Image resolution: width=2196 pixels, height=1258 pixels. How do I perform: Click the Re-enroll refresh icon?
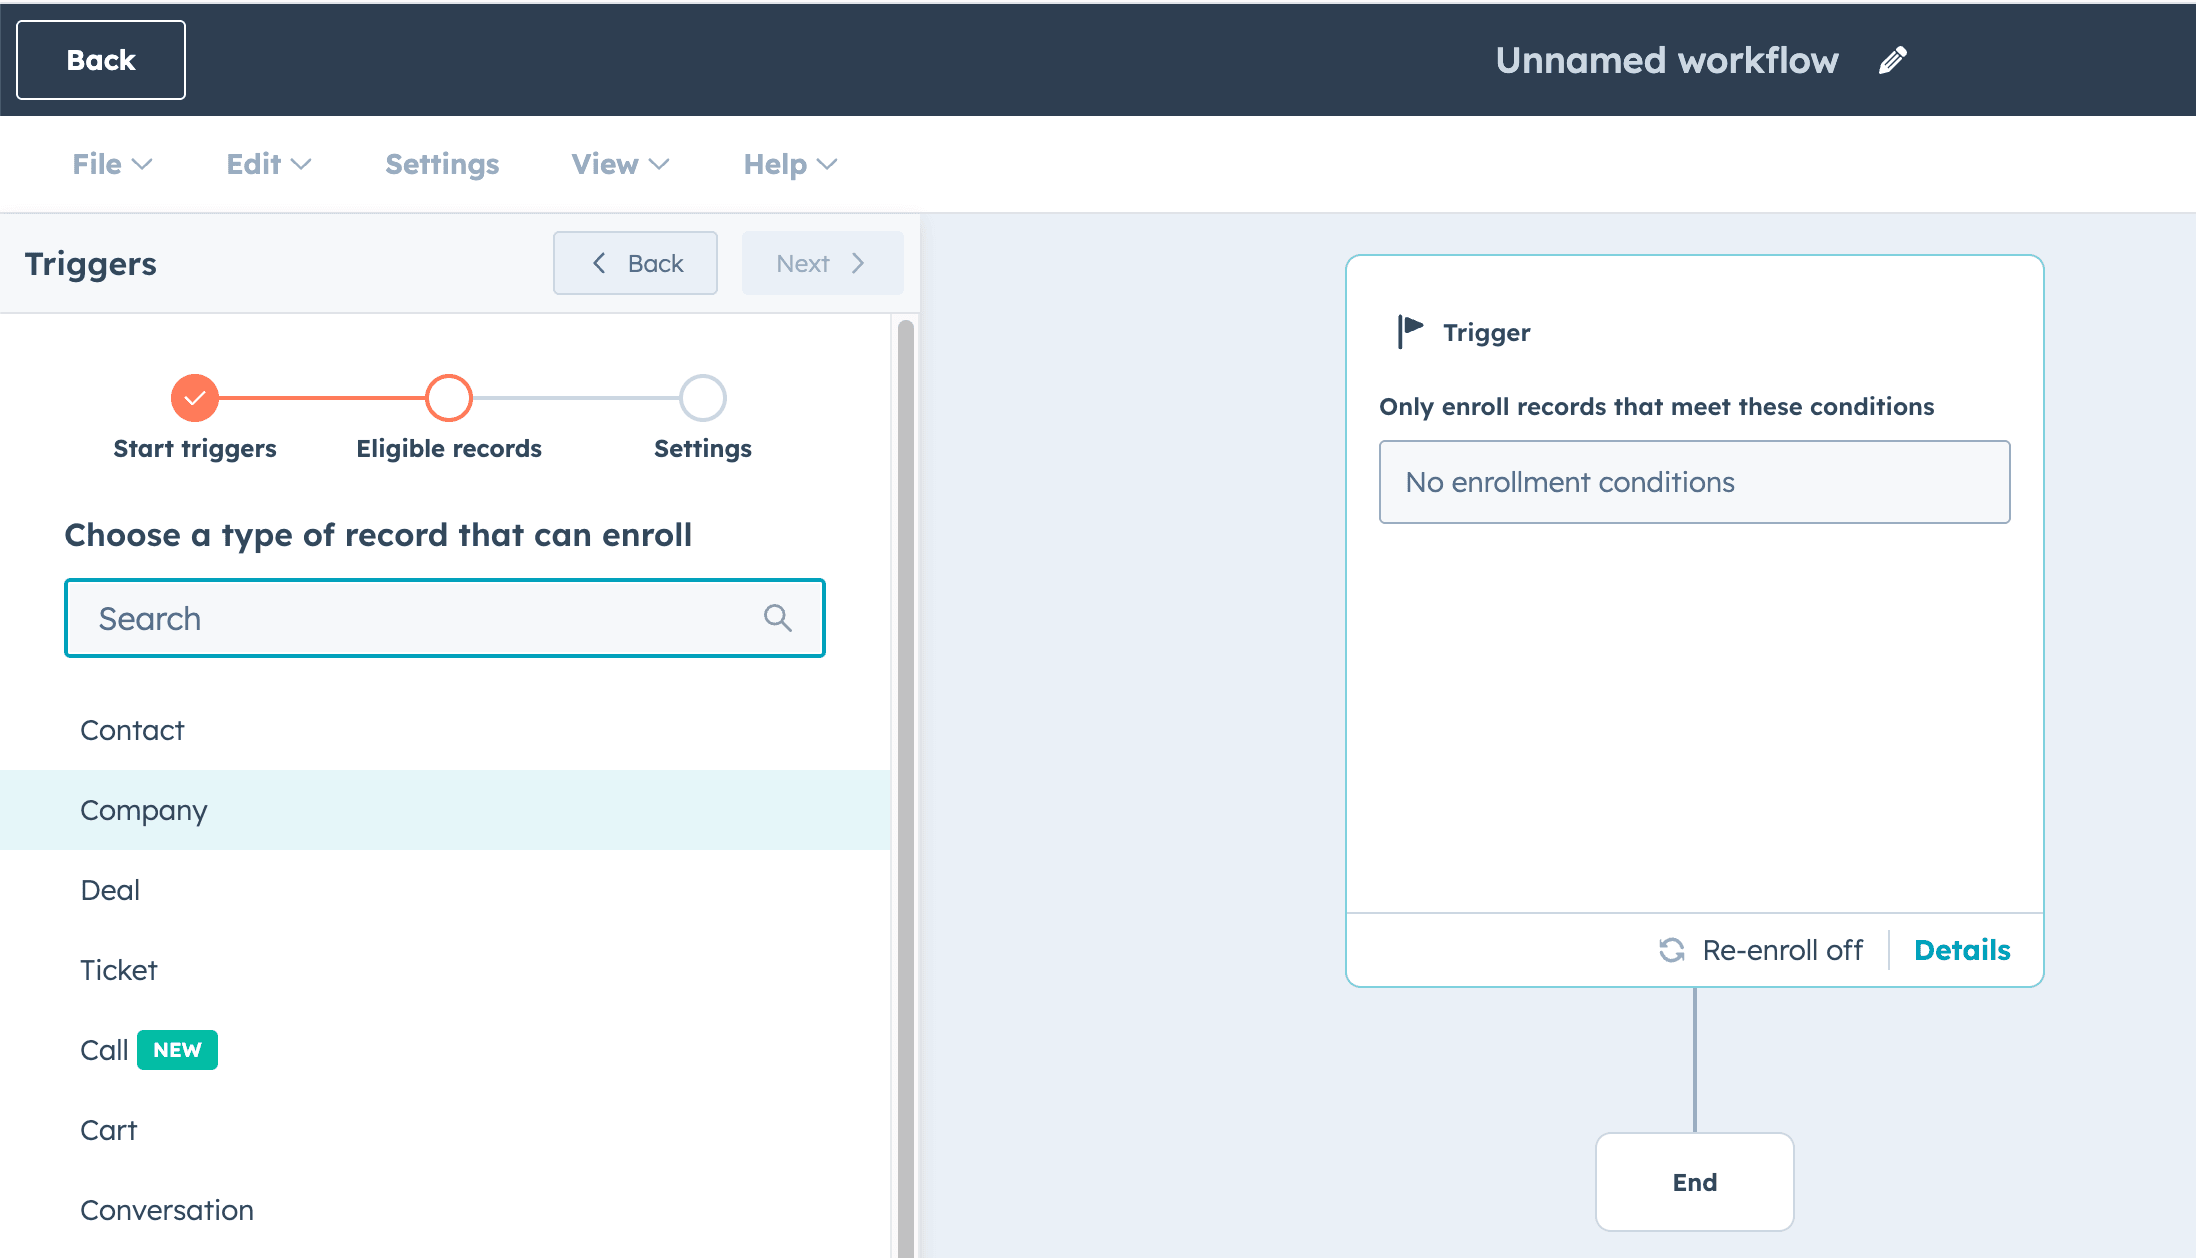click(x=1671, y=950)
